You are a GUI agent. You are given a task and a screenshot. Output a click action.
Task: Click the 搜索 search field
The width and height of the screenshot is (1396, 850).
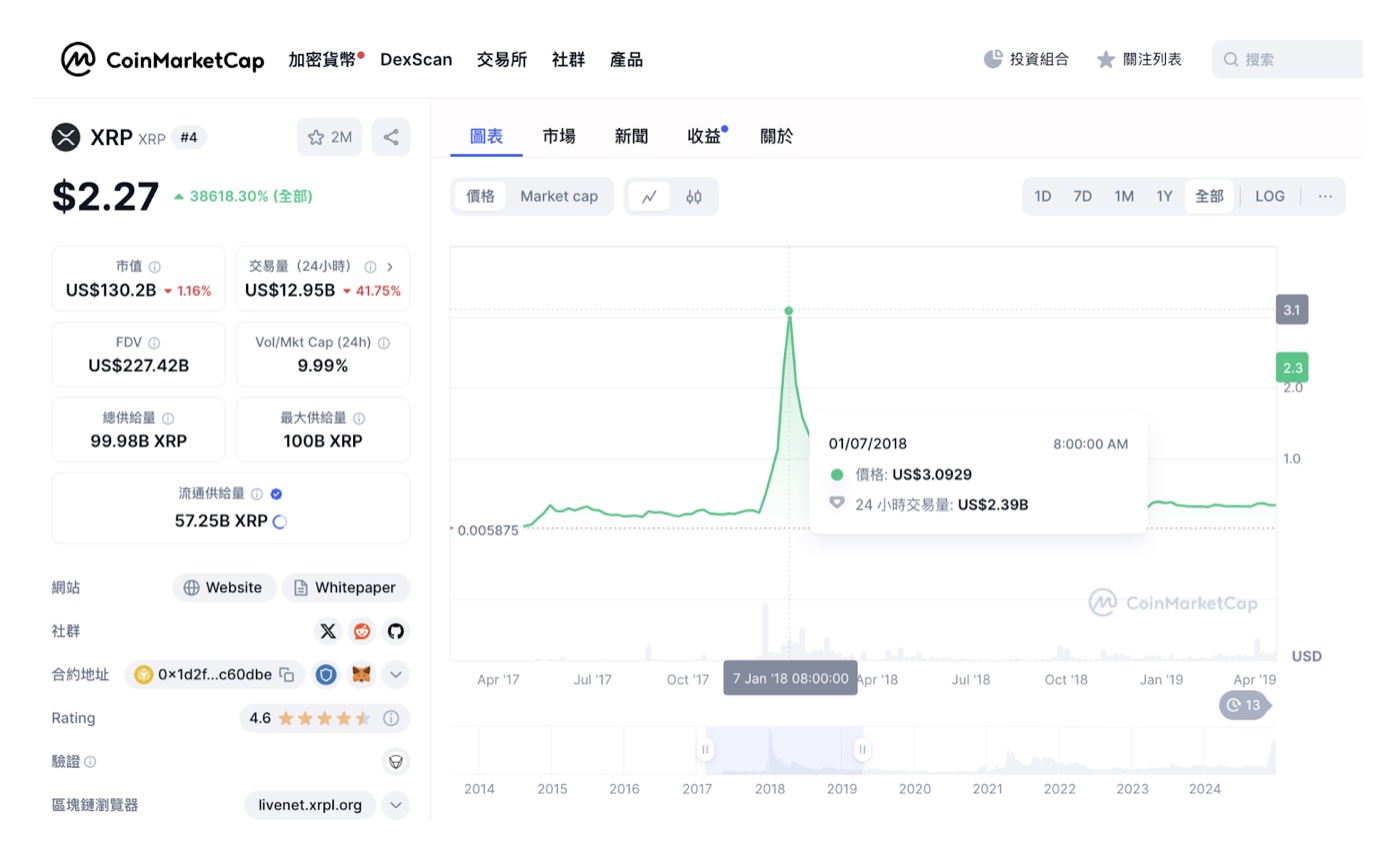point(1288,59)
